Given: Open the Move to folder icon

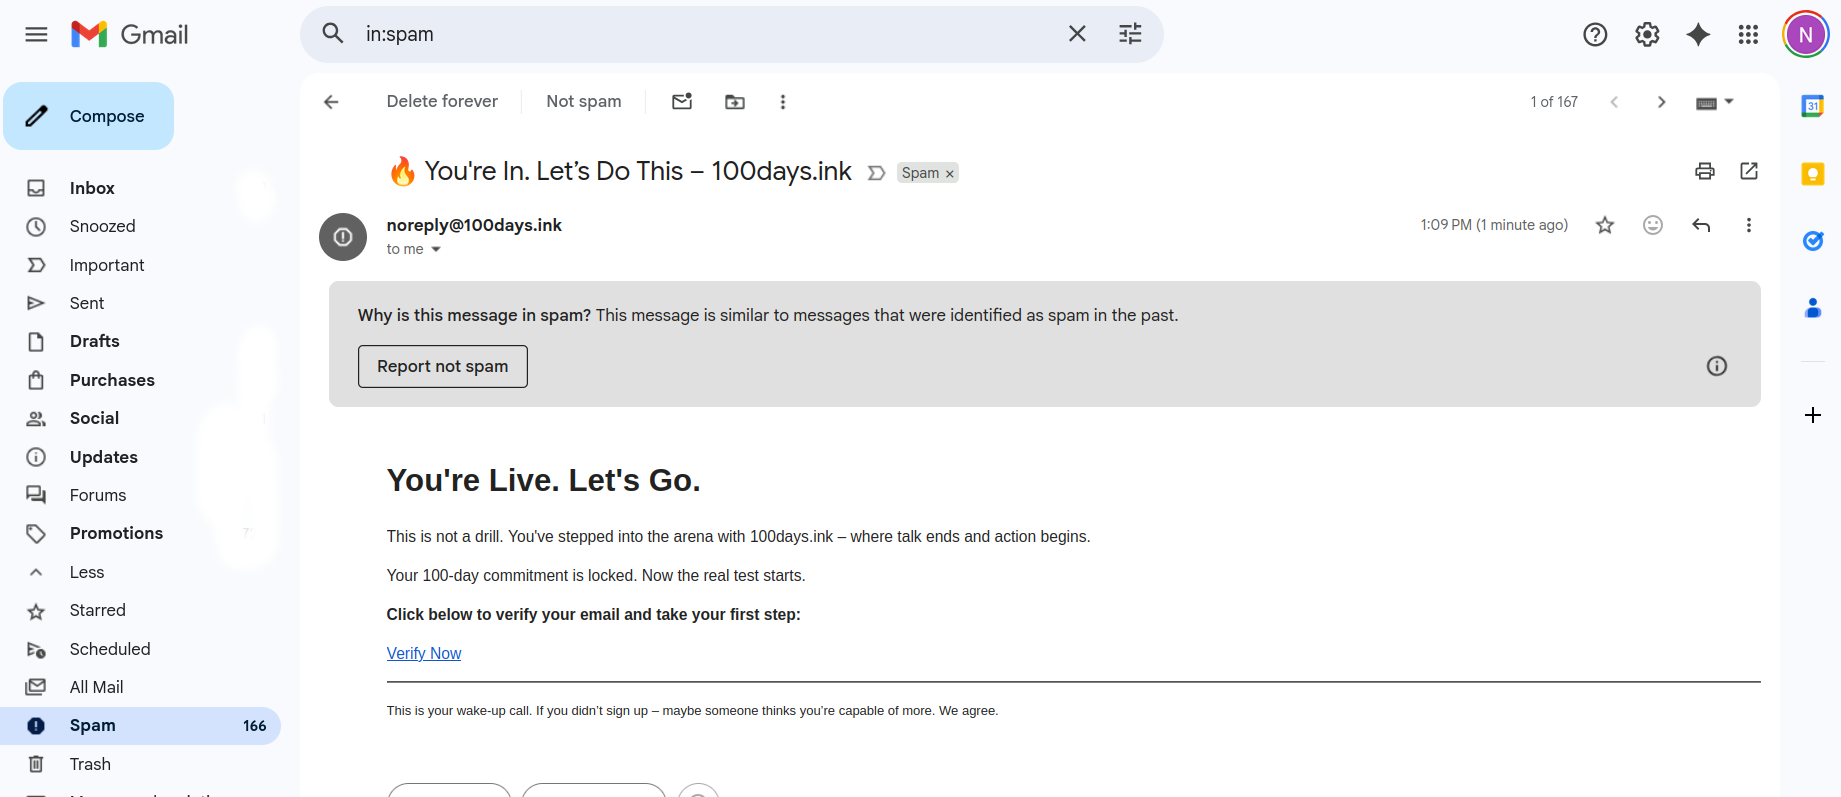Looking at the screenshot, I should (735, 102).
